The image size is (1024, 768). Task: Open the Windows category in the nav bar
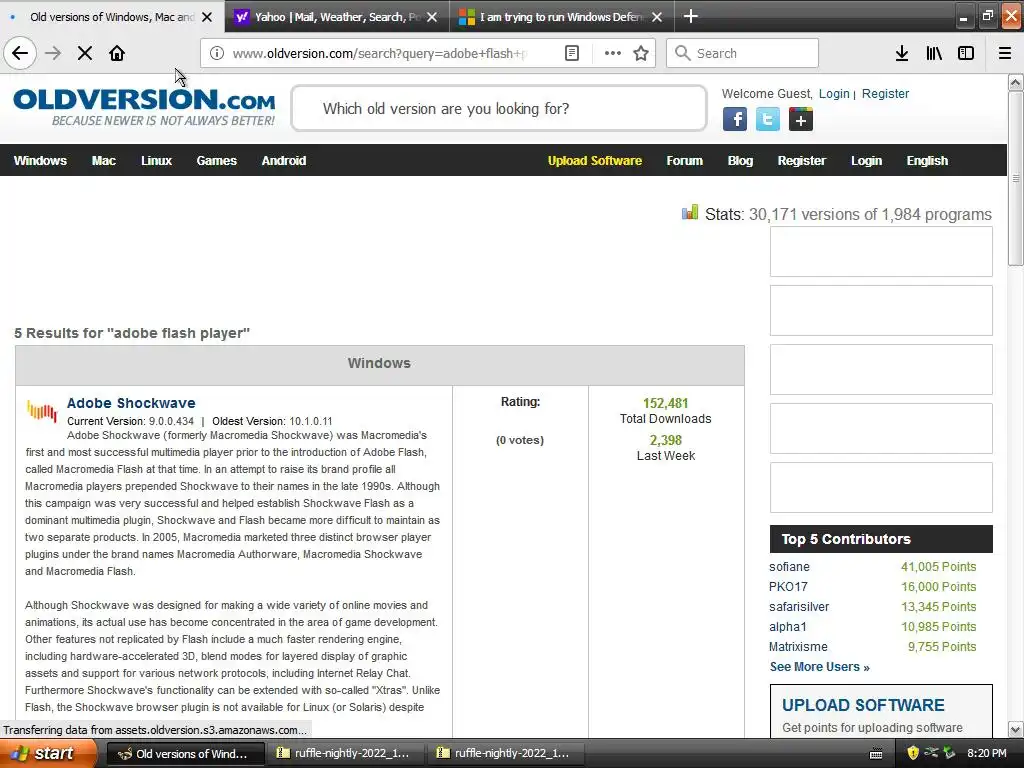pyautogui.click(x=40, y=161)
